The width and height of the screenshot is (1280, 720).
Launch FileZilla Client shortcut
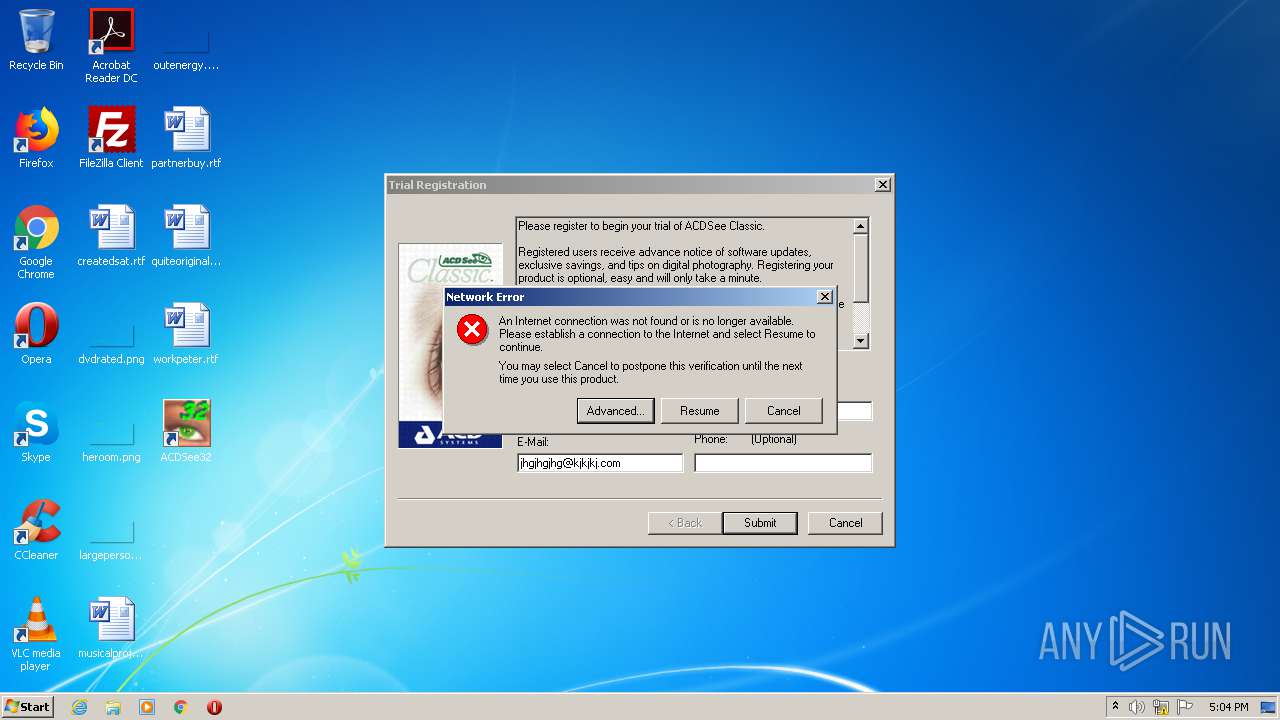click(x=111, y=138)
